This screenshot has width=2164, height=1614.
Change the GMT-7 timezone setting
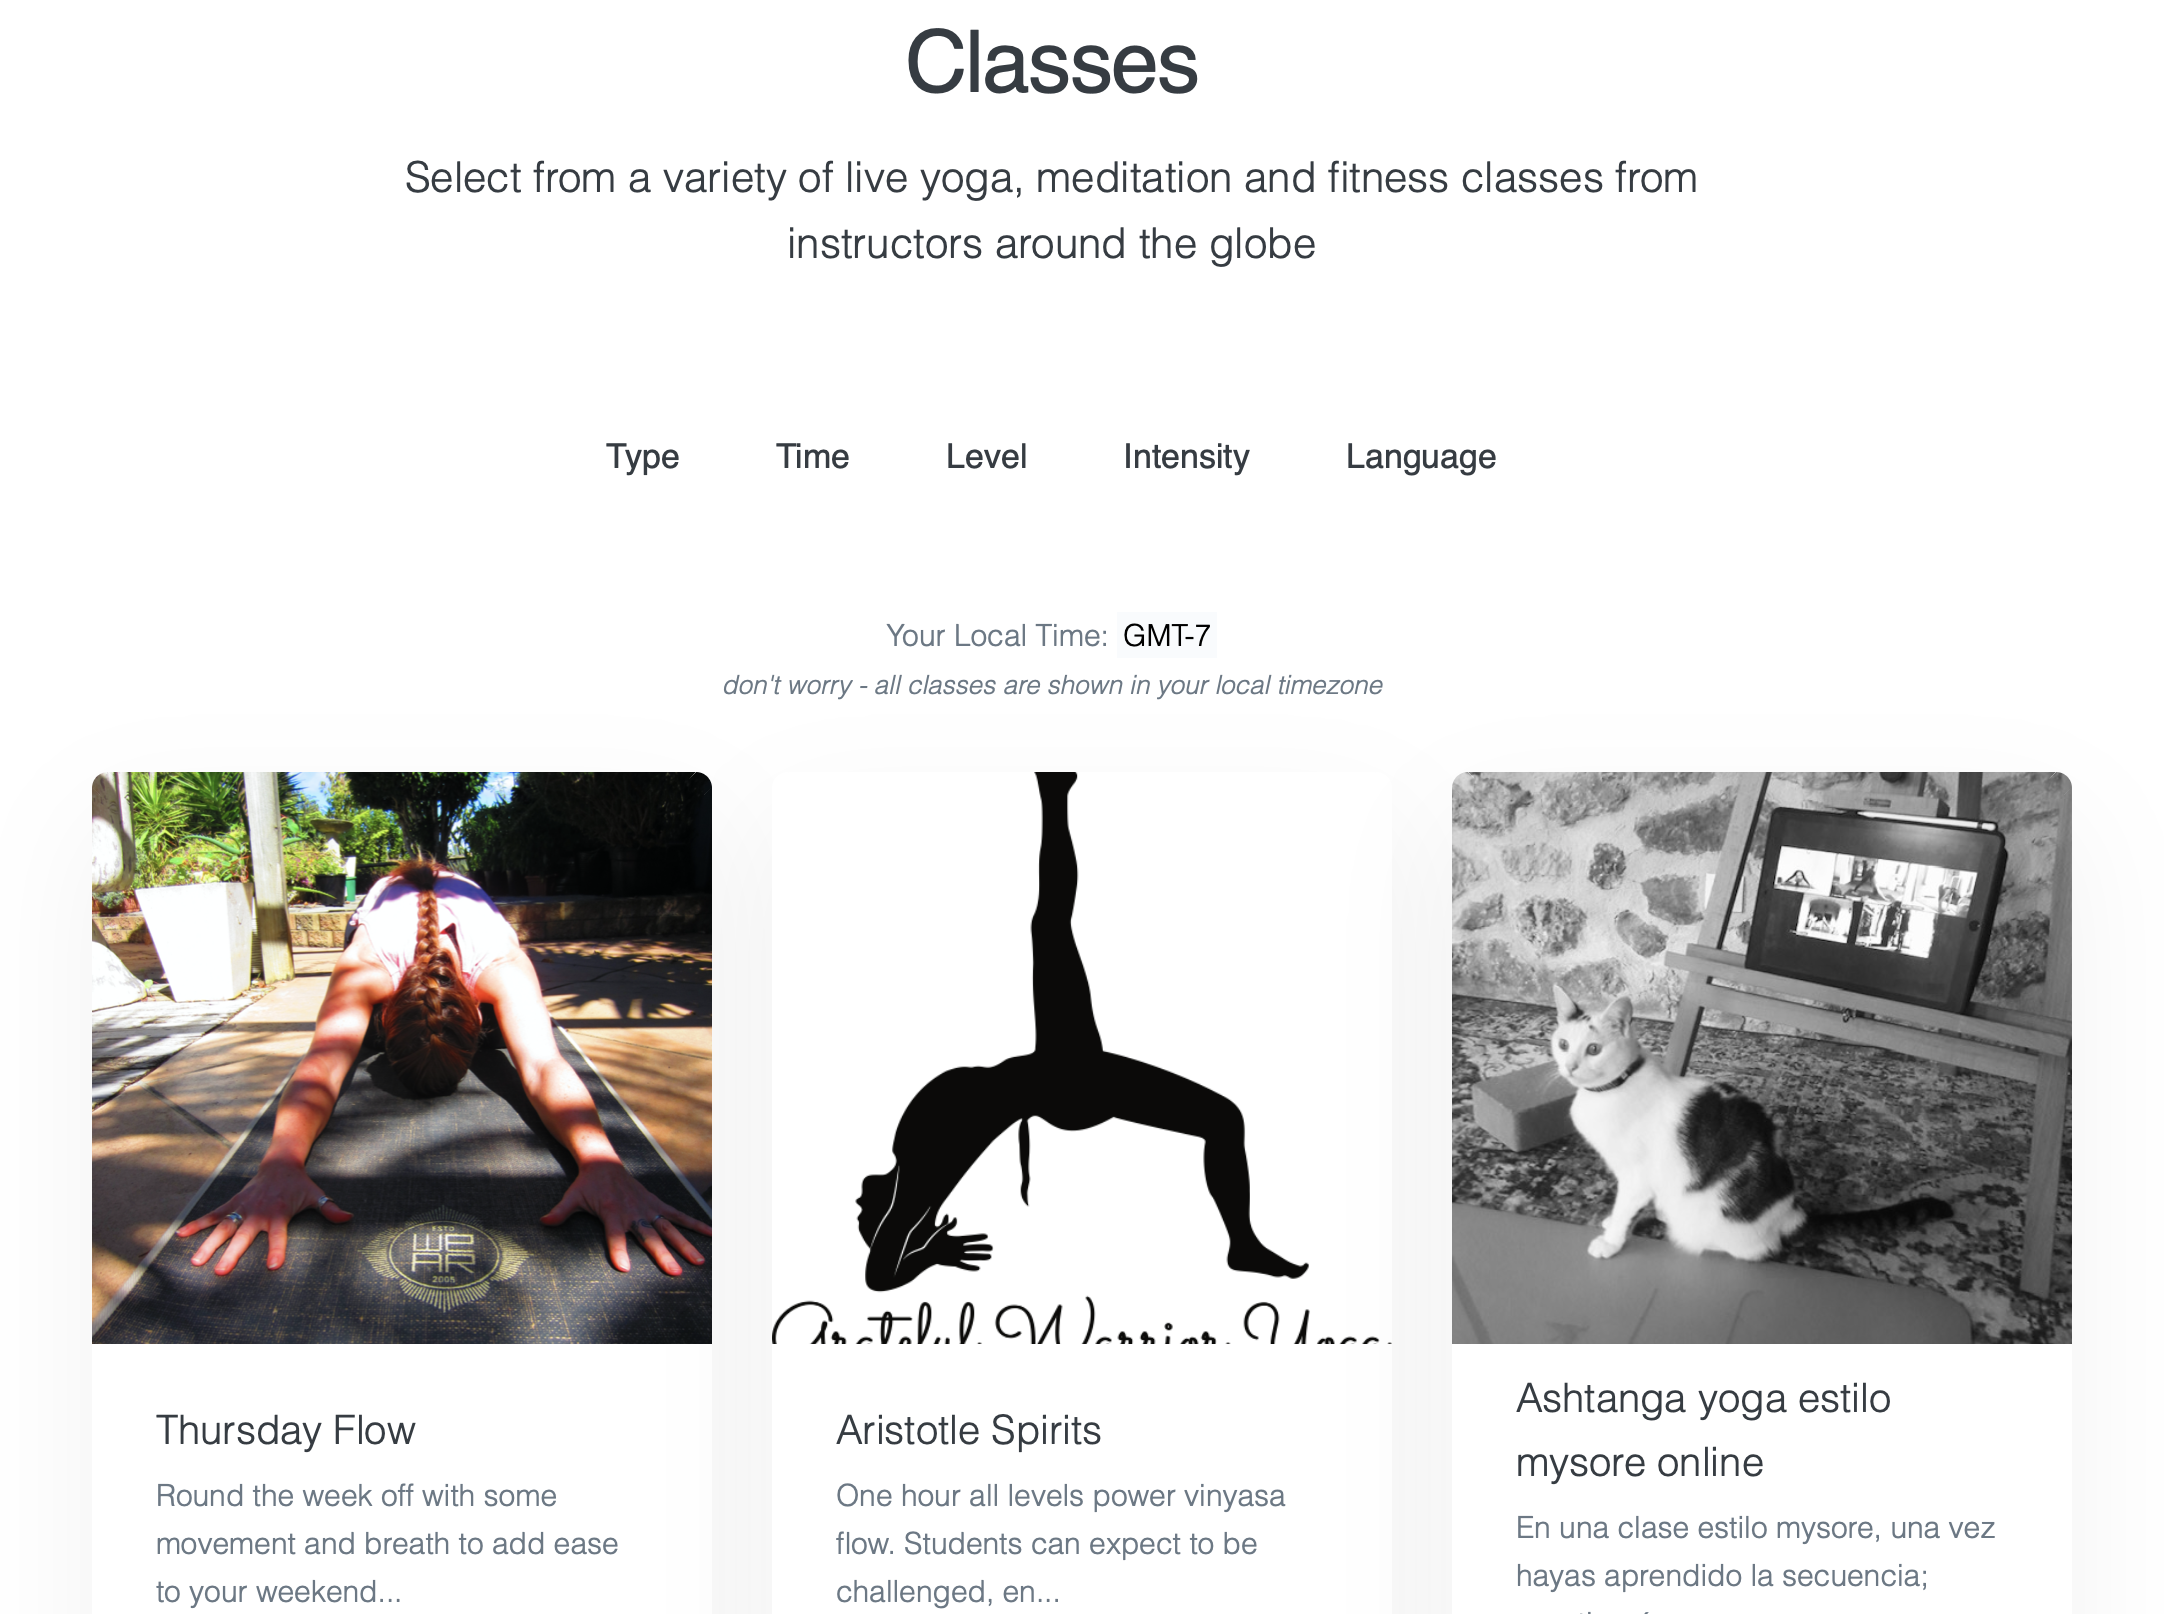click(x=1166, y=635)
